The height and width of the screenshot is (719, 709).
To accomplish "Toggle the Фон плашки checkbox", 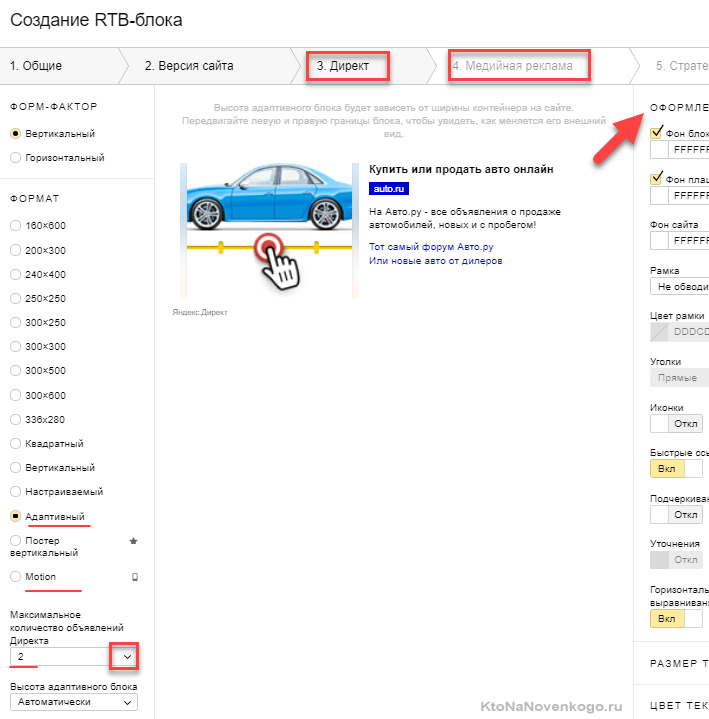I will (656, 179).
